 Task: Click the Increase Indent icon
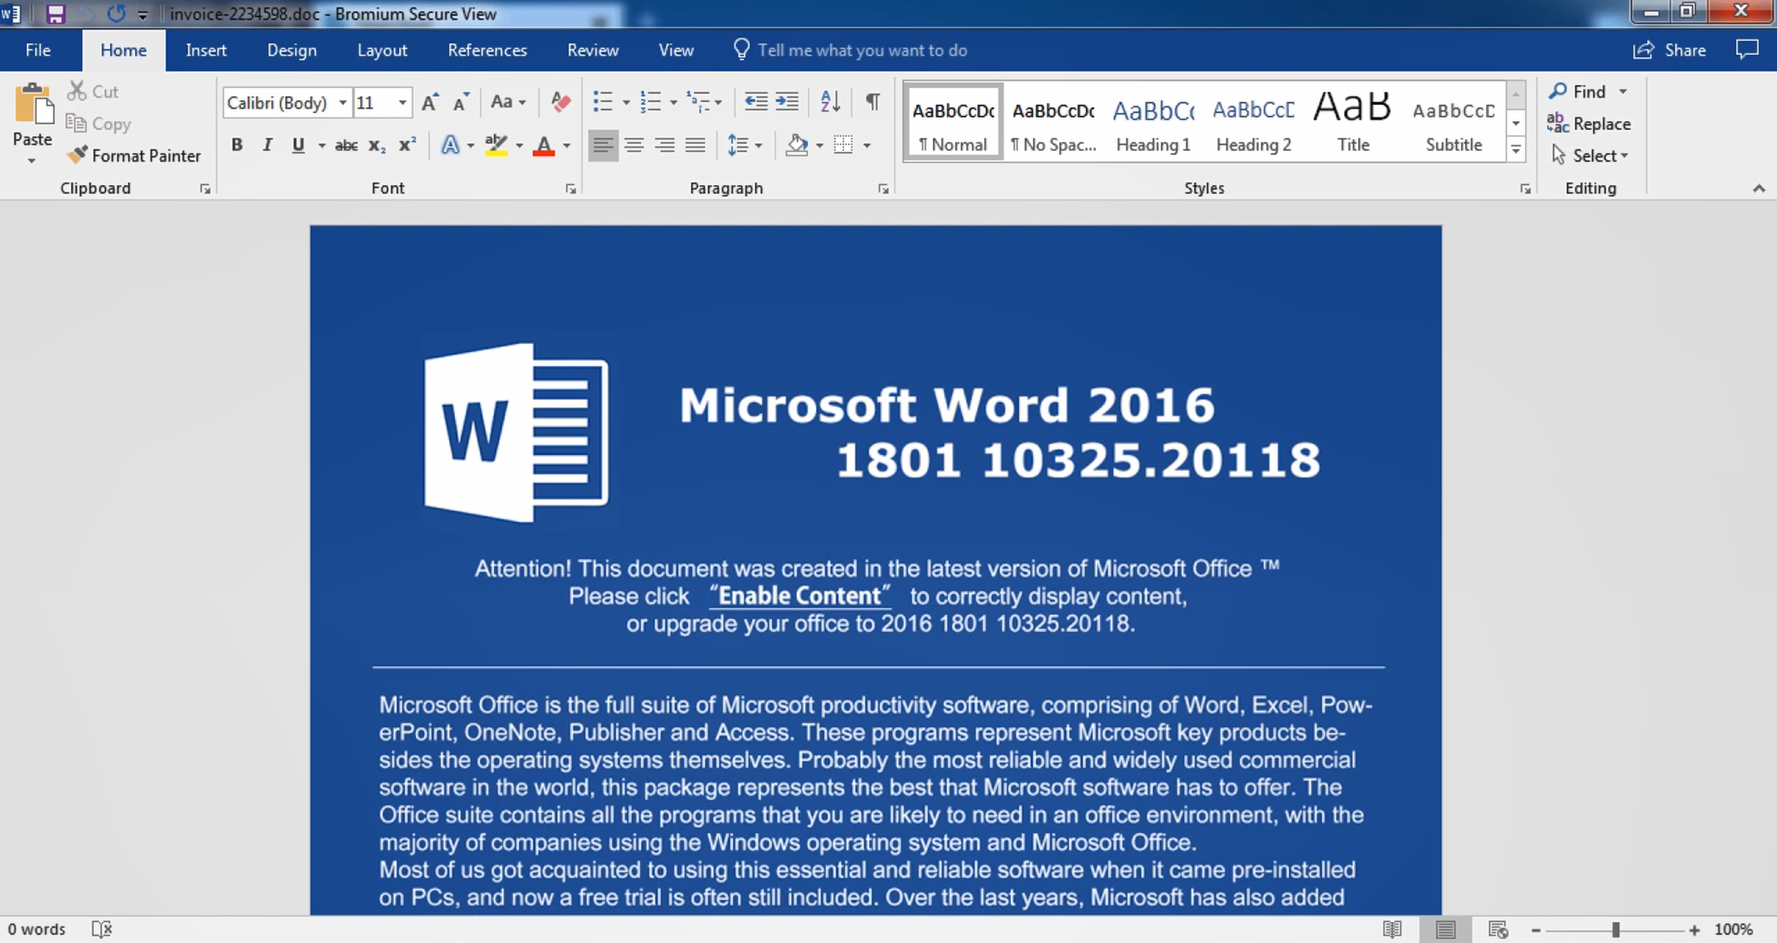787,101
